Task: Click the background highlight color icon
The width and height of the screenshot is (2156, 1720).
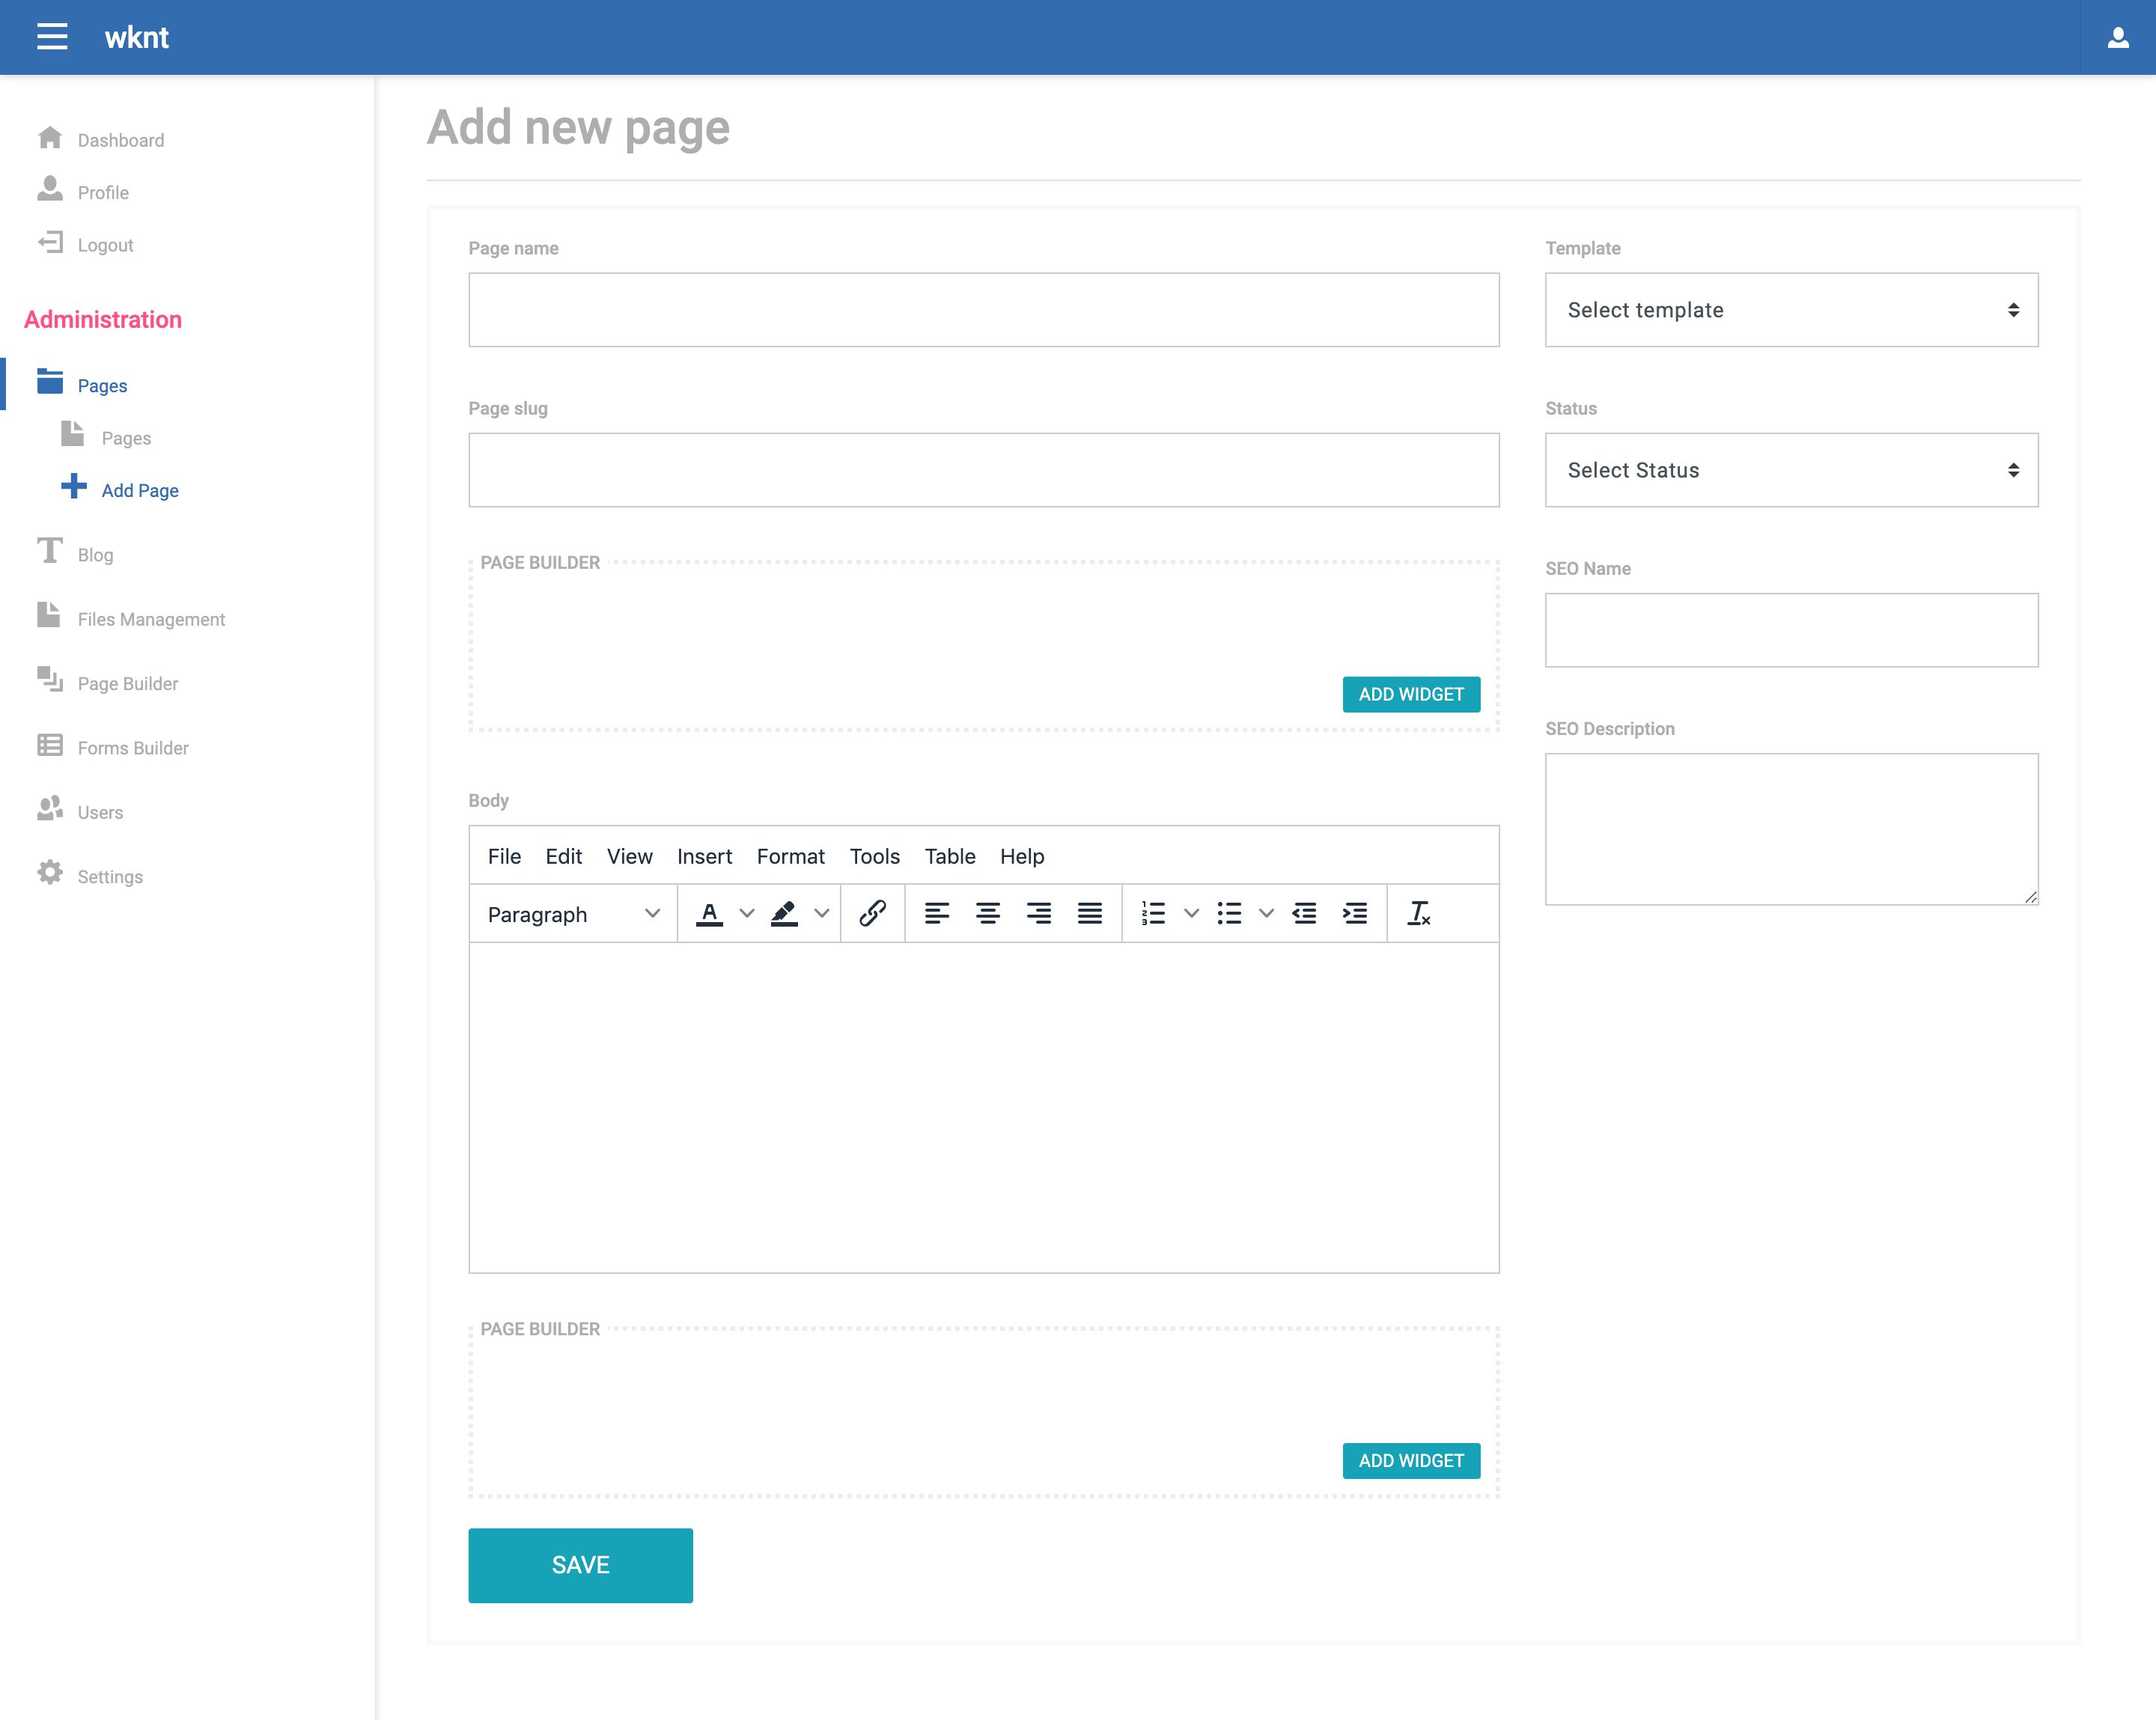Action: pyautogui.click(x=784, y=914)
